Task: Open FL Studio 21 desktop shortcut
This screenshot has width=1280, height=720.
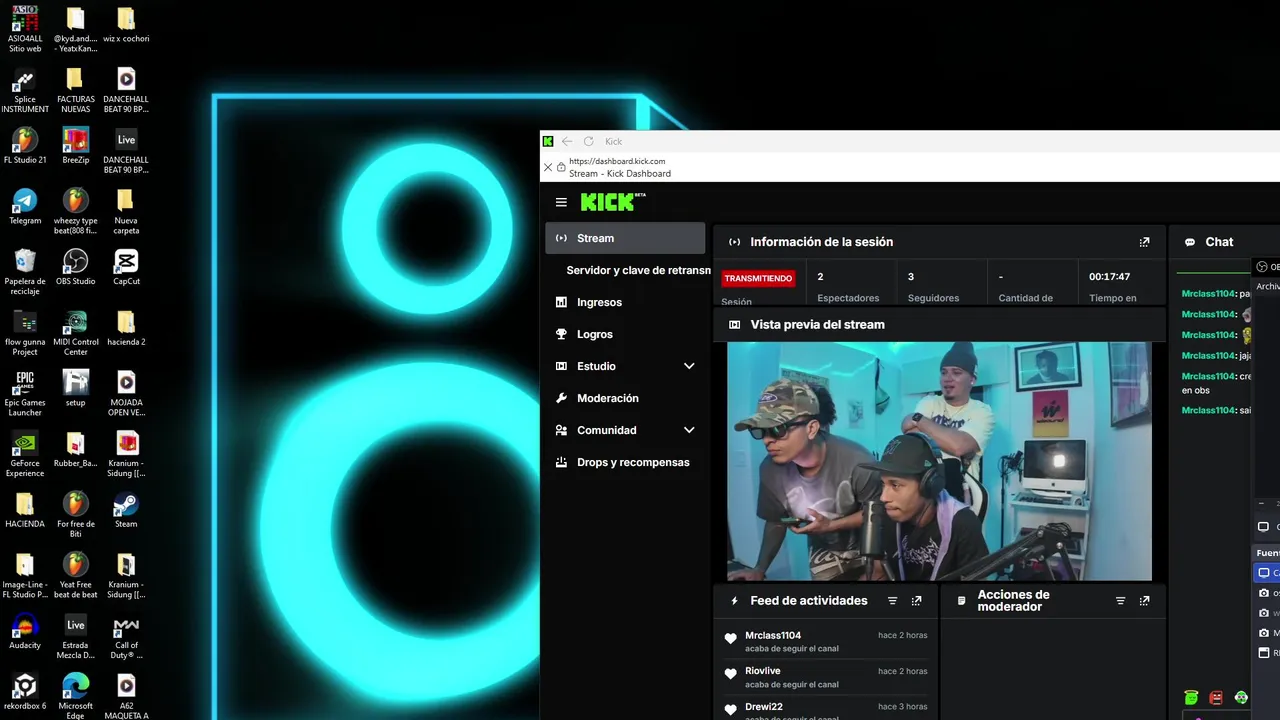Action: (x=25, y=146)
